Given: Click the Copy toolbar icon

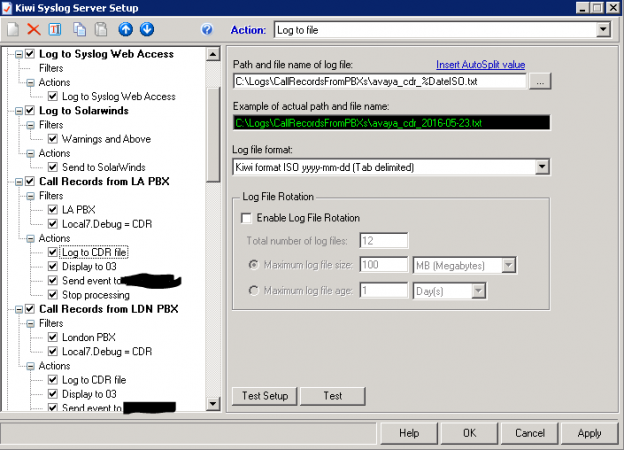Looking at the screenshot, I should tap(80, 30).
